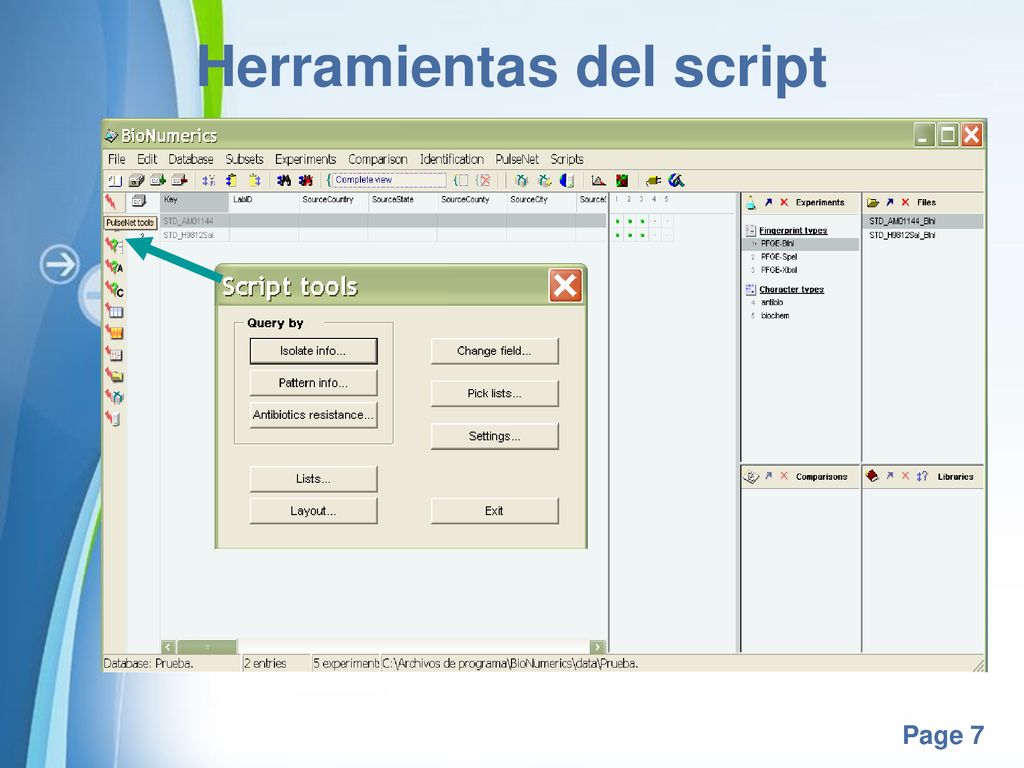
Task: Select the PFGE-XbaI fingerprint type
Action: tap(778, 270)
